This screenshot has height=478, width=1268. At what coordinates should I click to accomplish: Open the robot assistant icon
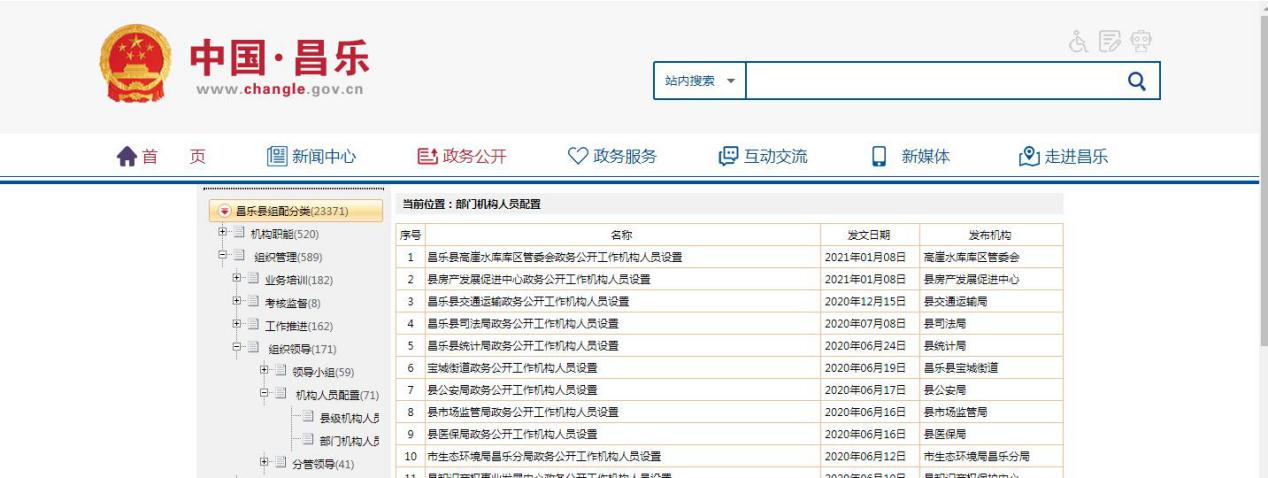[1141, 43]
